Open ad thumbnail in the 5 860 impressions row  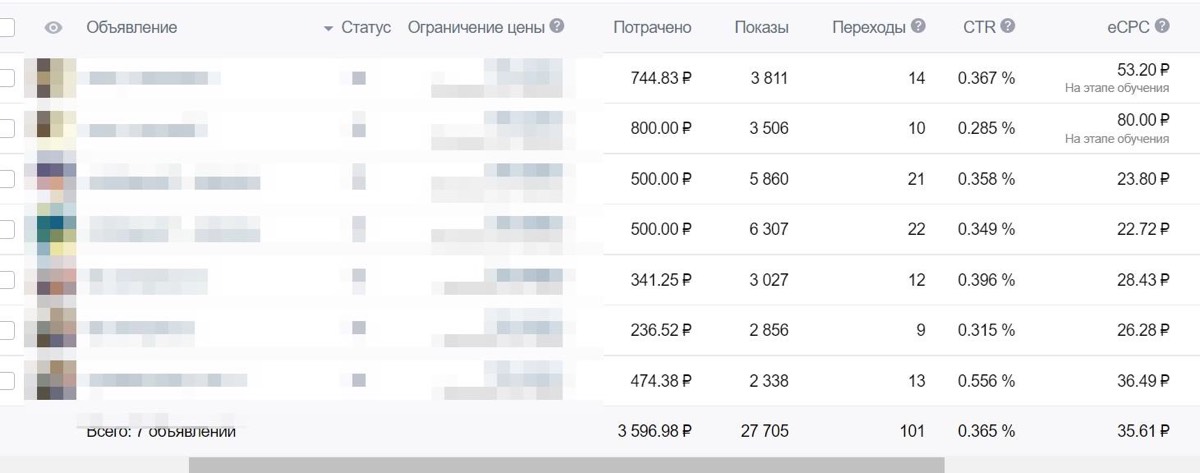[56, 179]
